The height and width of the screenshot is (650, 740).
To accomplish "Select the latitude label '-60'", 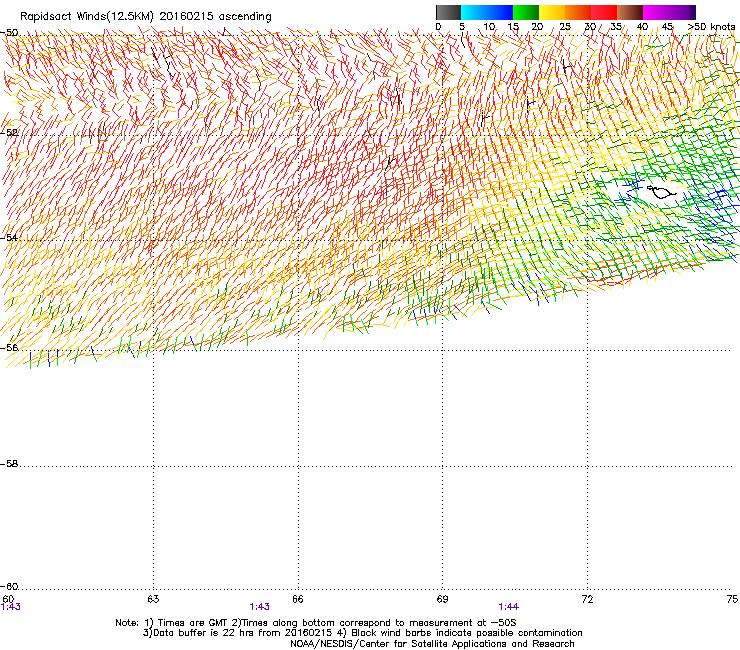I will coord(9,587).
